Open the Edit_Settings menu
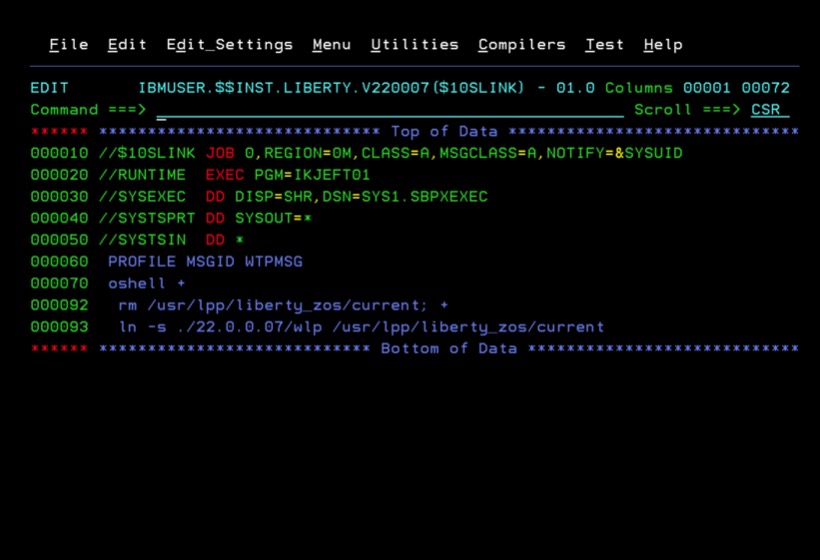 pyautogui.click(x=230, y=45)
